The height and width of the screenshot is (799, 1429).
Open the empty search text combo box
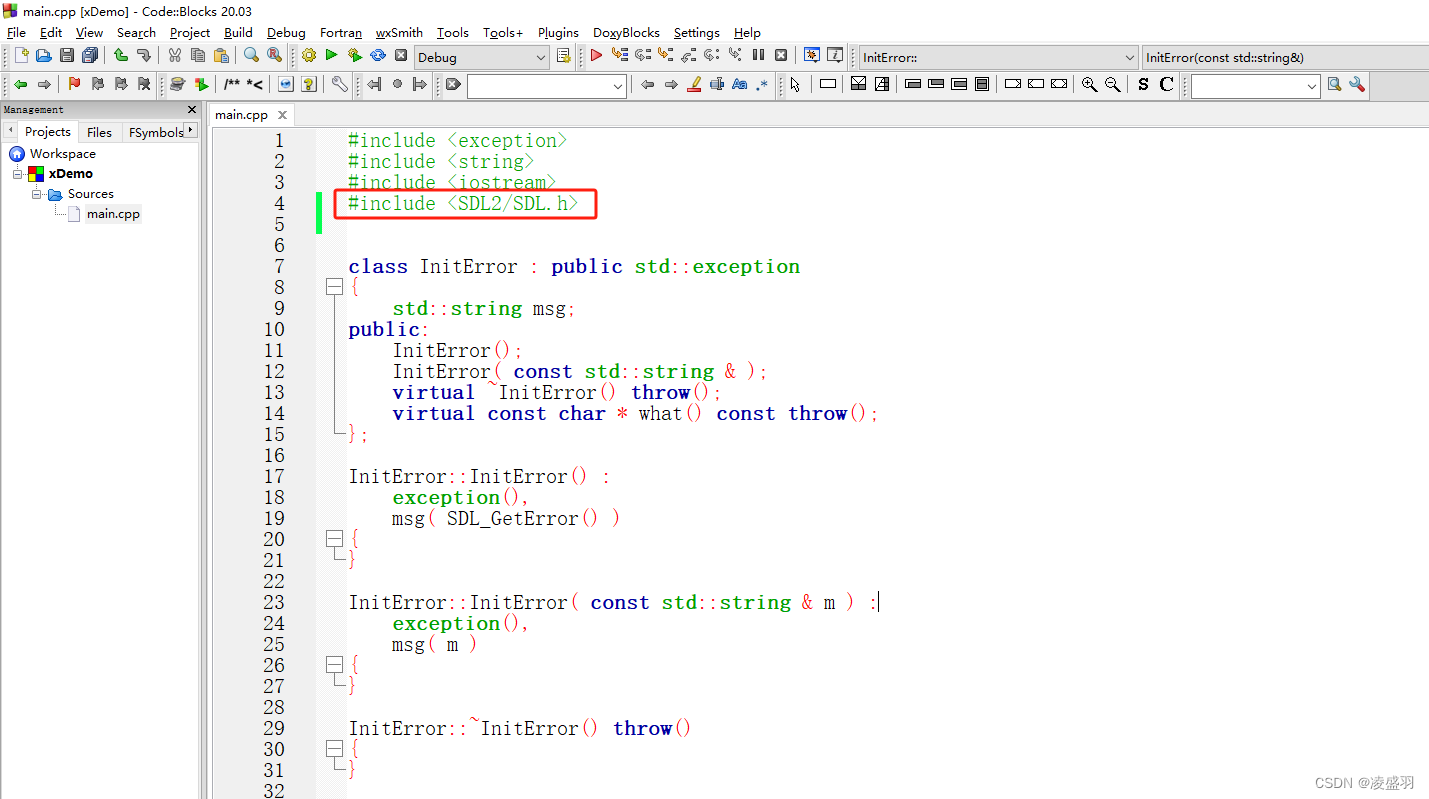547,86
